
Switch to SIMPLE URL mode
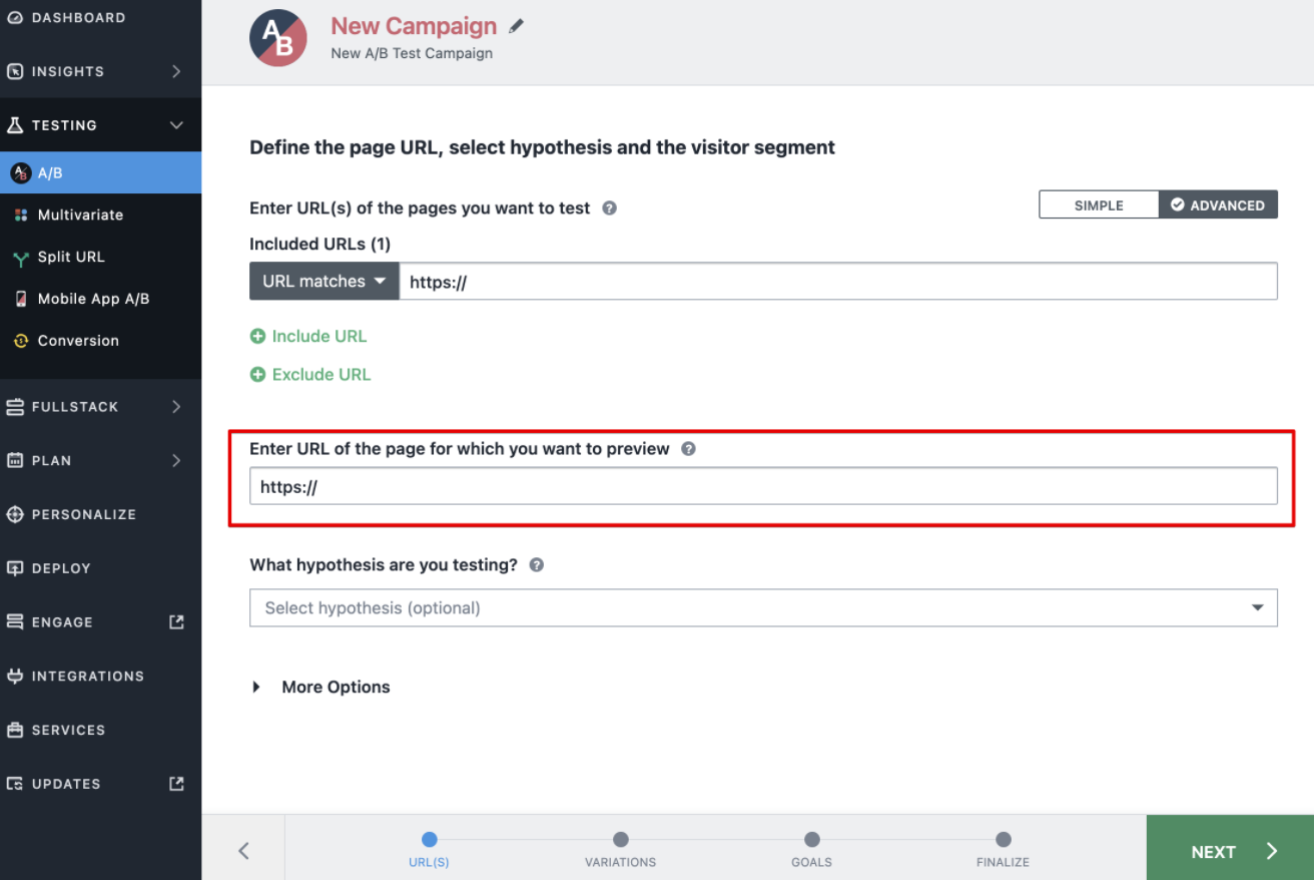[x=1099, y=205]
